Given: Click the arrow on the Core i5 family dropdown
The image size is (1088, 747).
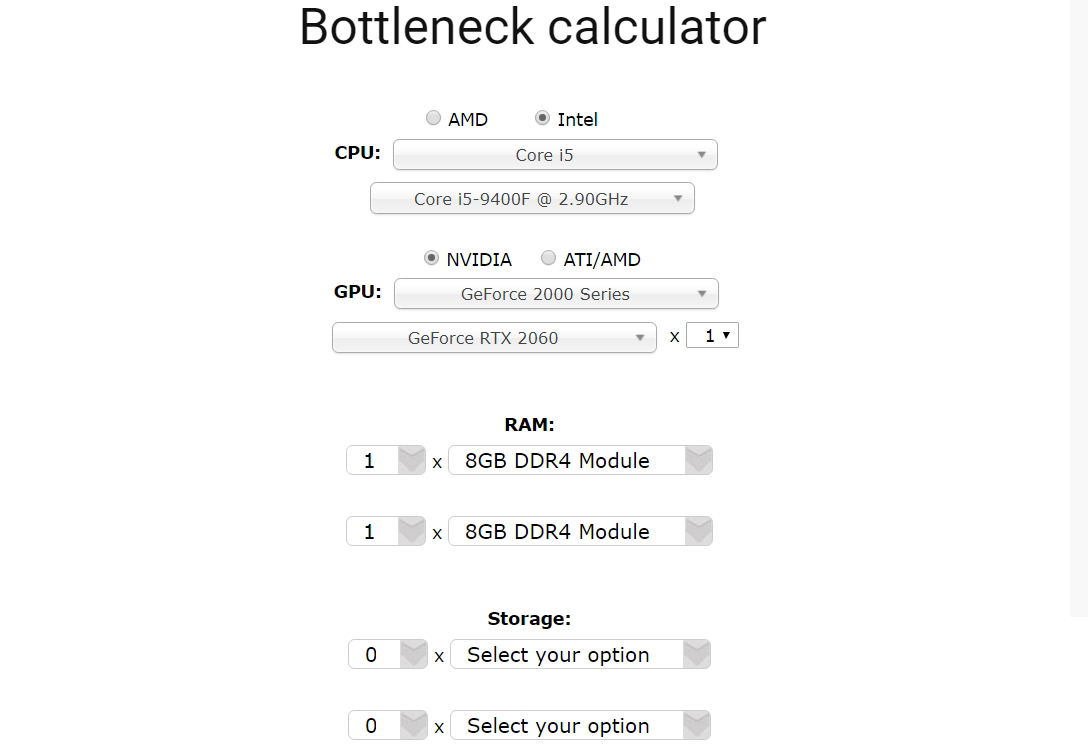Looking at the screenshot, I should [x=702, y=155].
